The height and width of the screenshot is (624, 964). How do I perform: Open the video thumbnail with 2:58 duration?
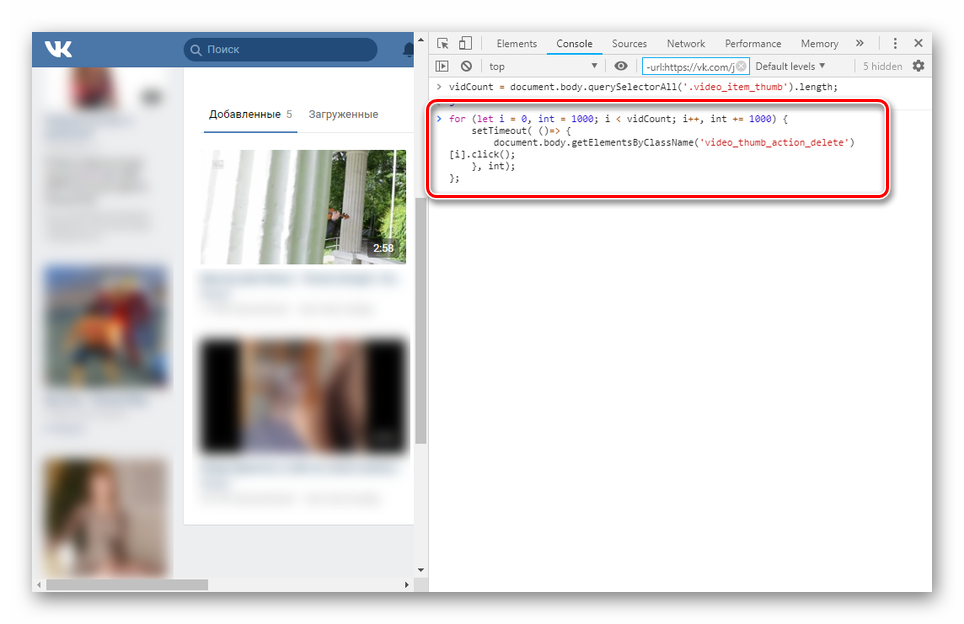[303, 207]
